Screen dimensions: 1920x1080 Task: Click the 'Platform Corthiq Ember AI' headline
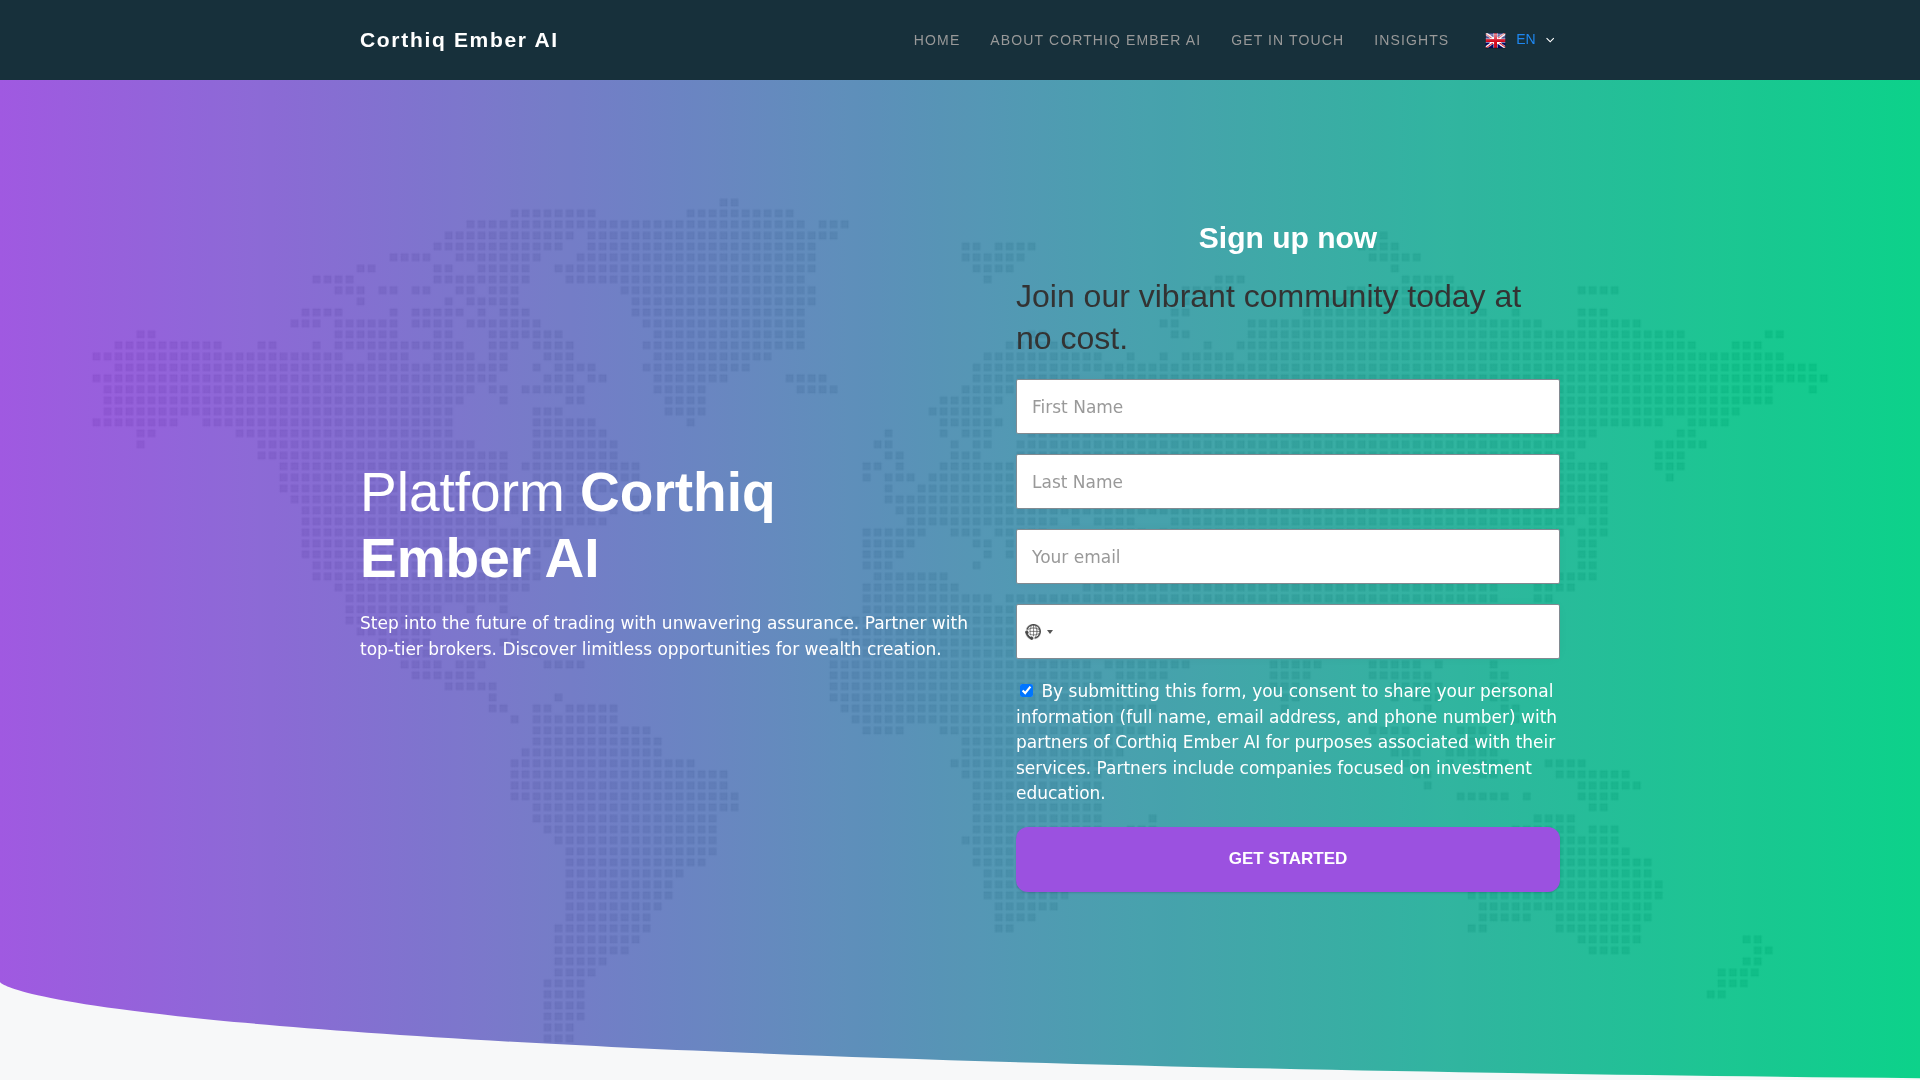coord(568,525)
